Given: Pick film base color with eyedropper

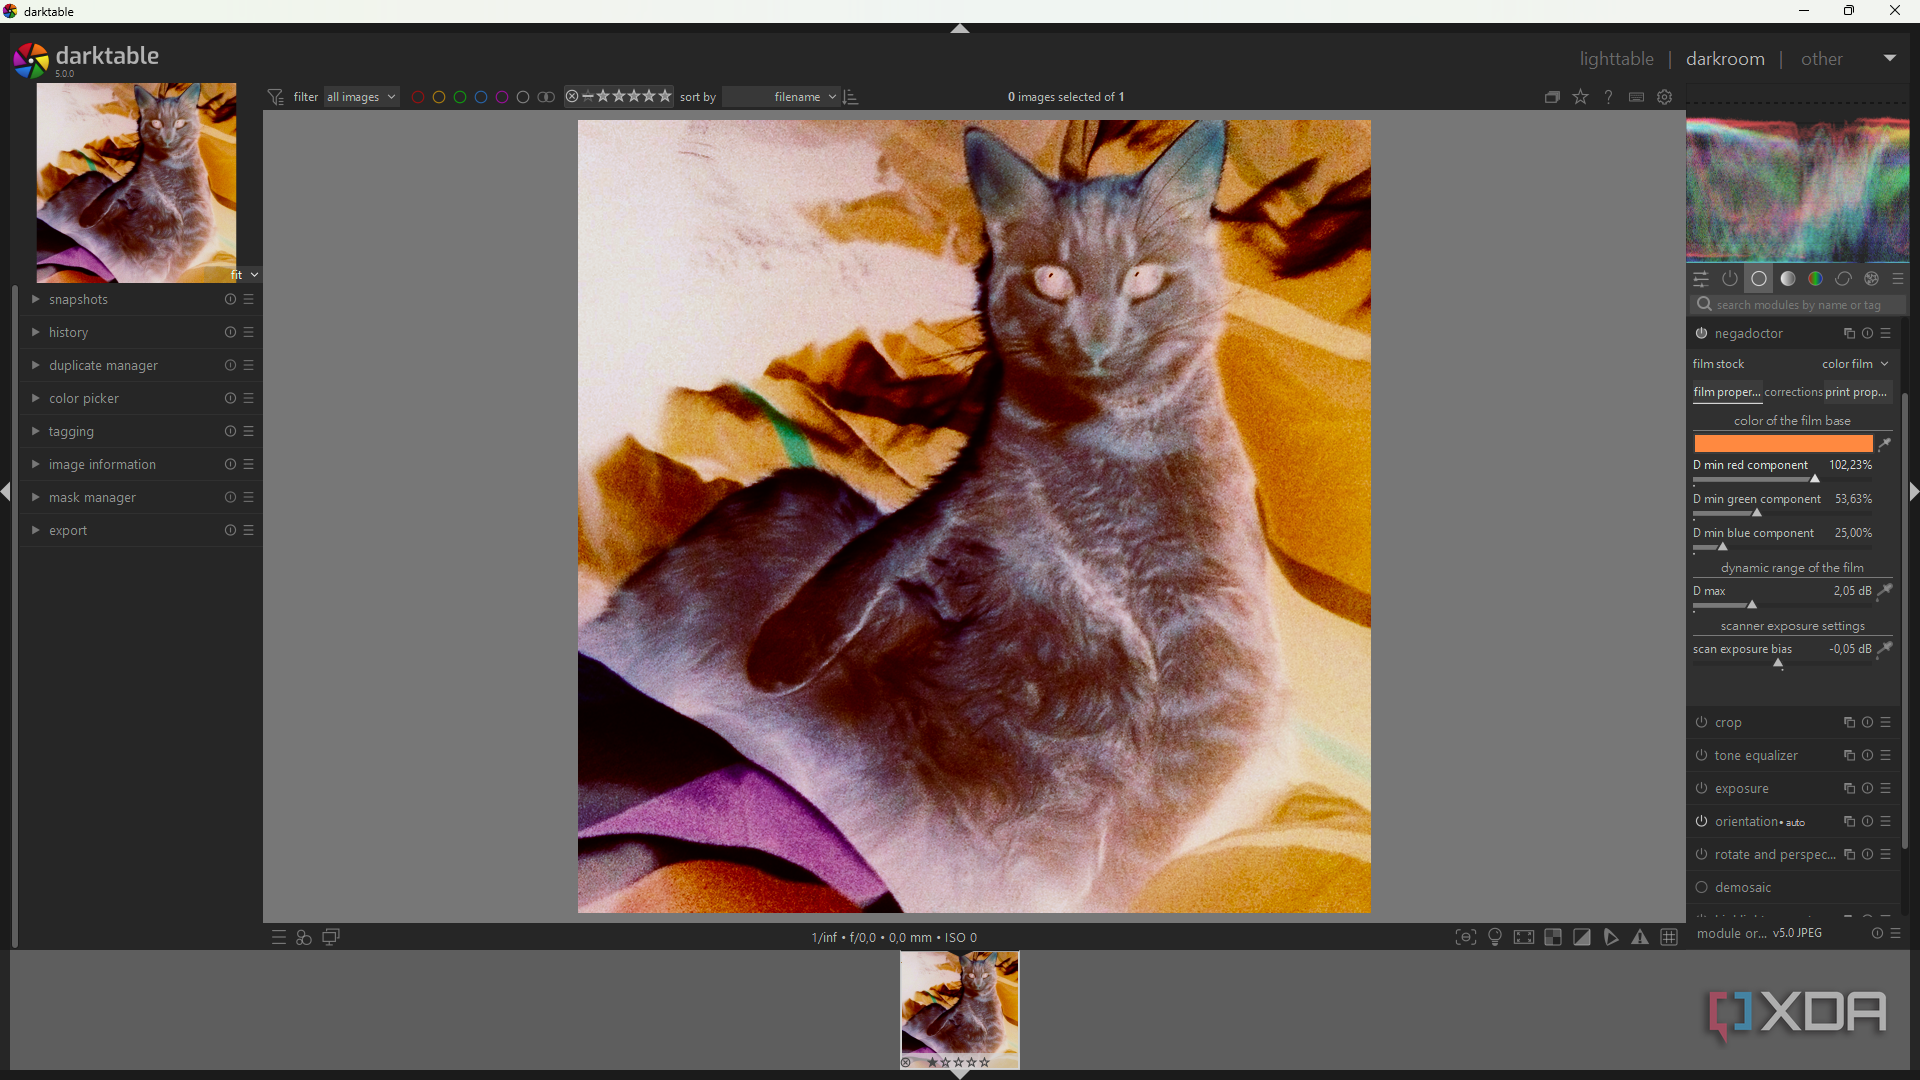Looking at the screenshot, I should [x=1885, y=444].
